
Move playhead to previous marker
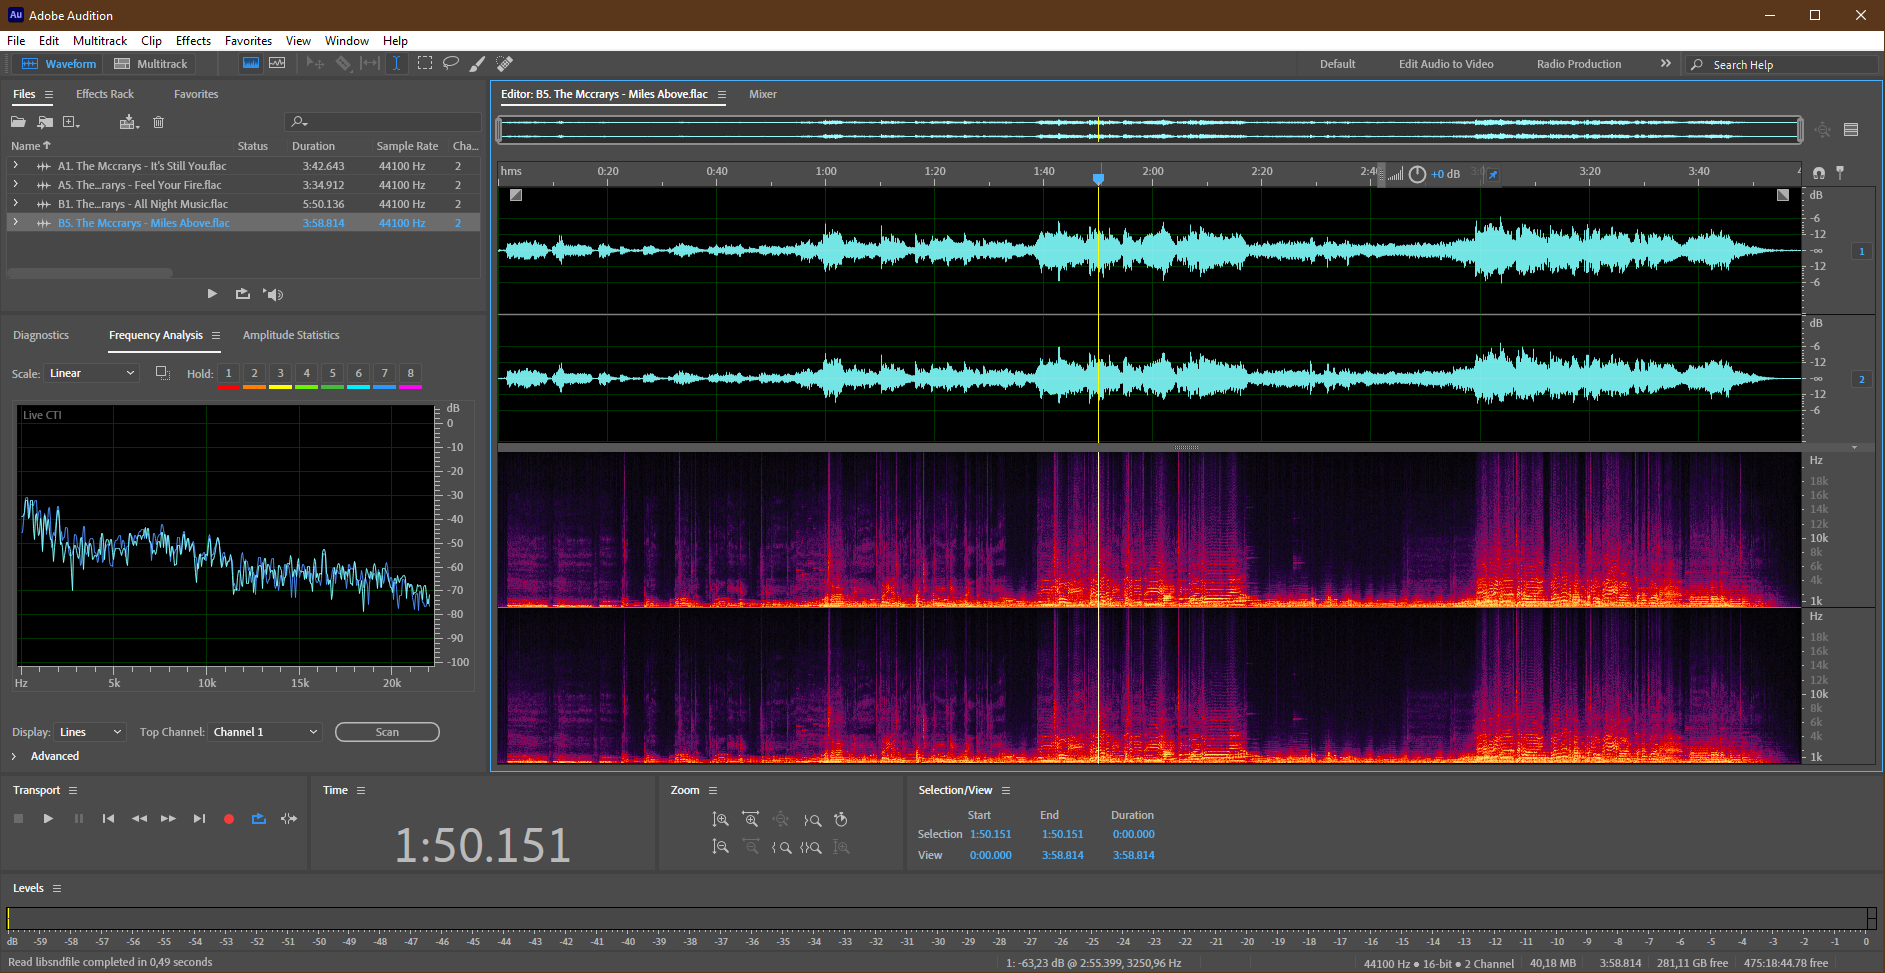tap(108, 818)
